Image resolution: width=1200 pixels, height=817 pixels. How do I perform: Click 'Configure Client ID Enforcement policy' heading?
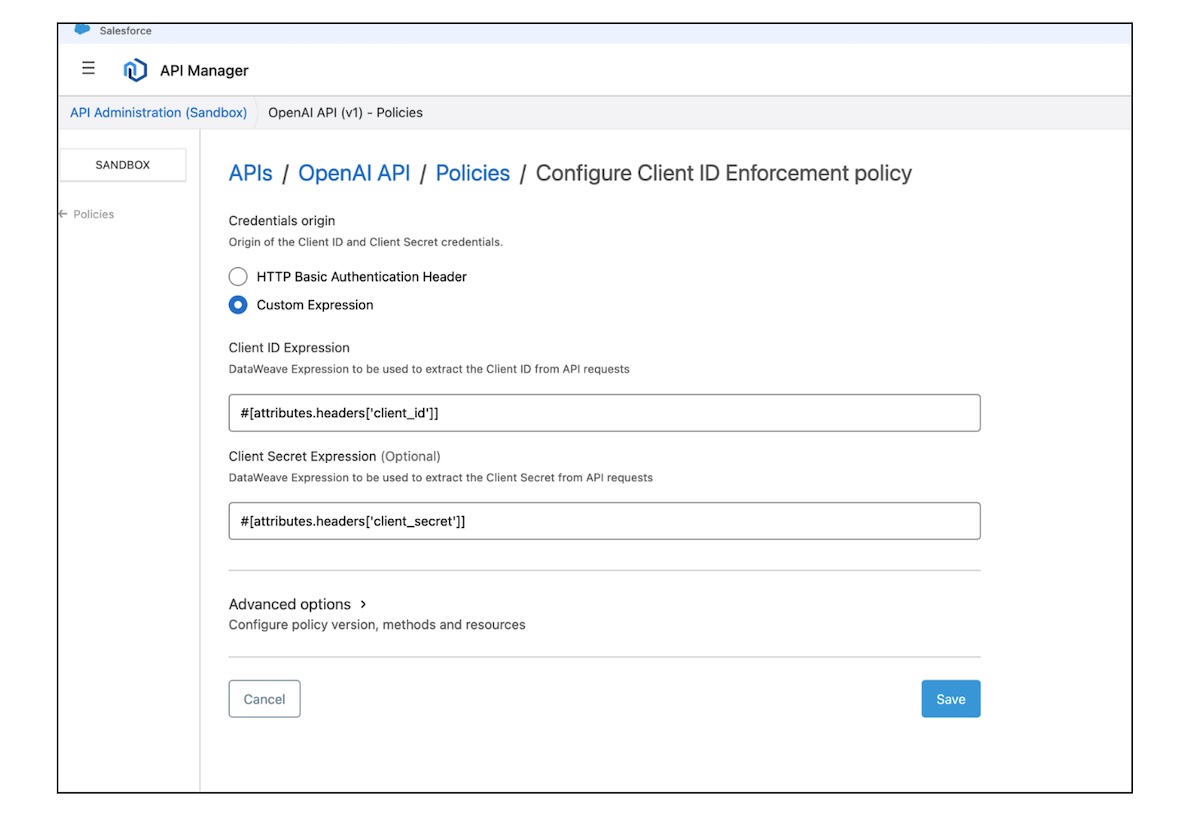[724, 173]
